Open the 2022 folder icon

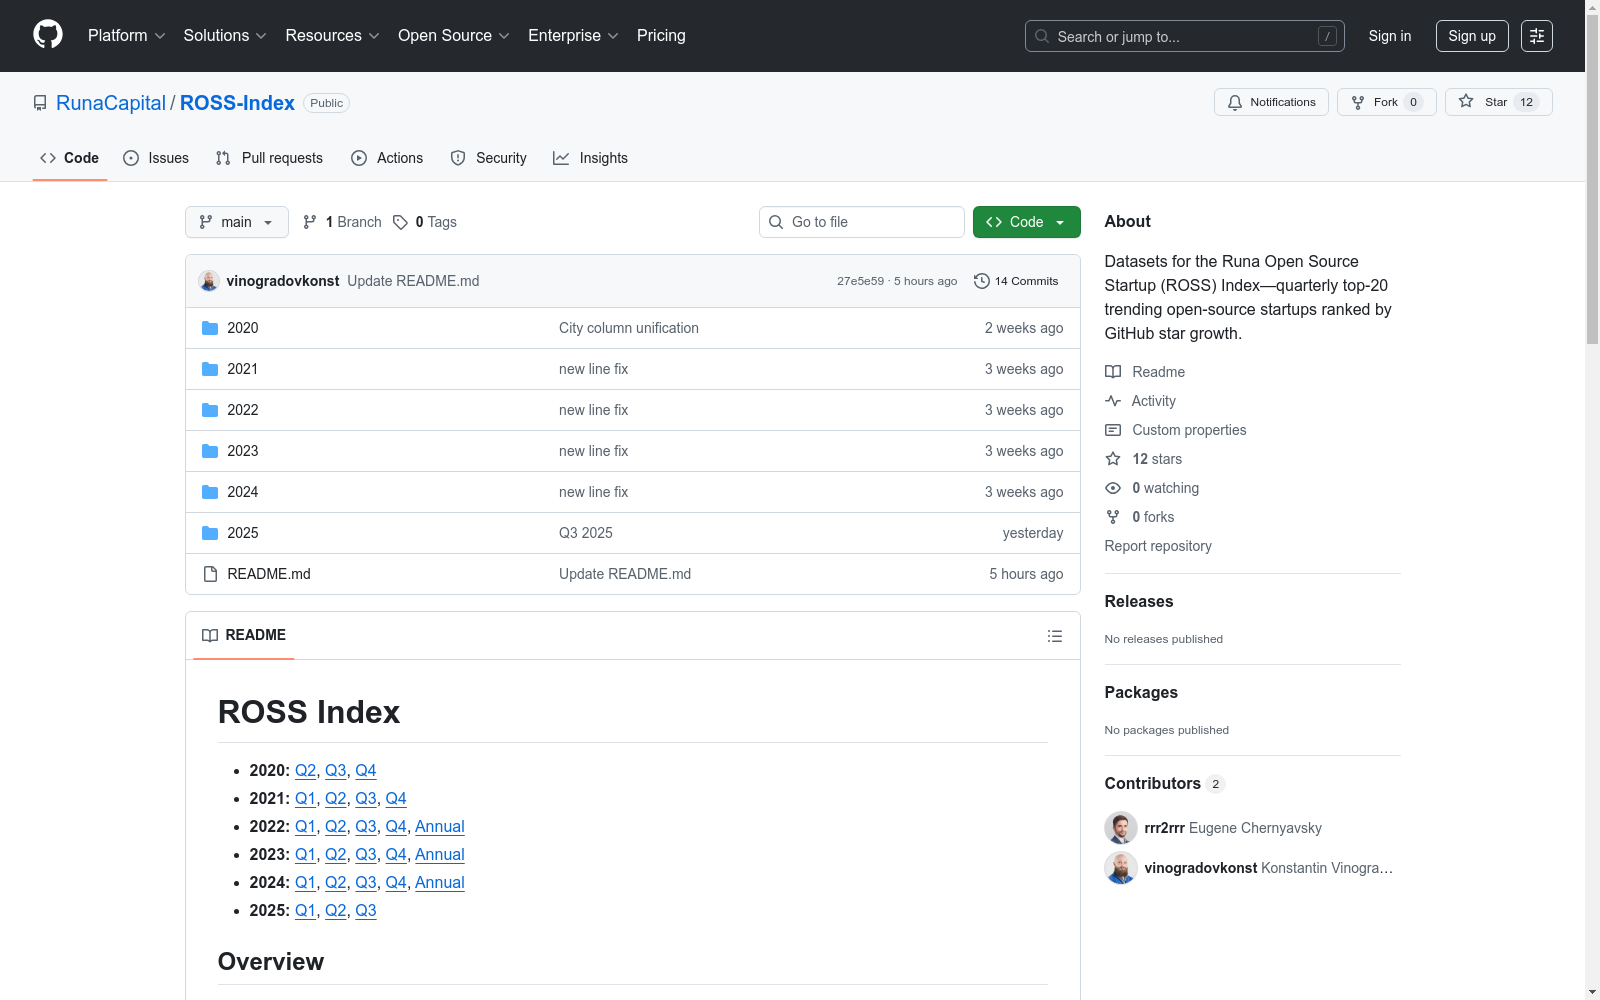point(210,410)
